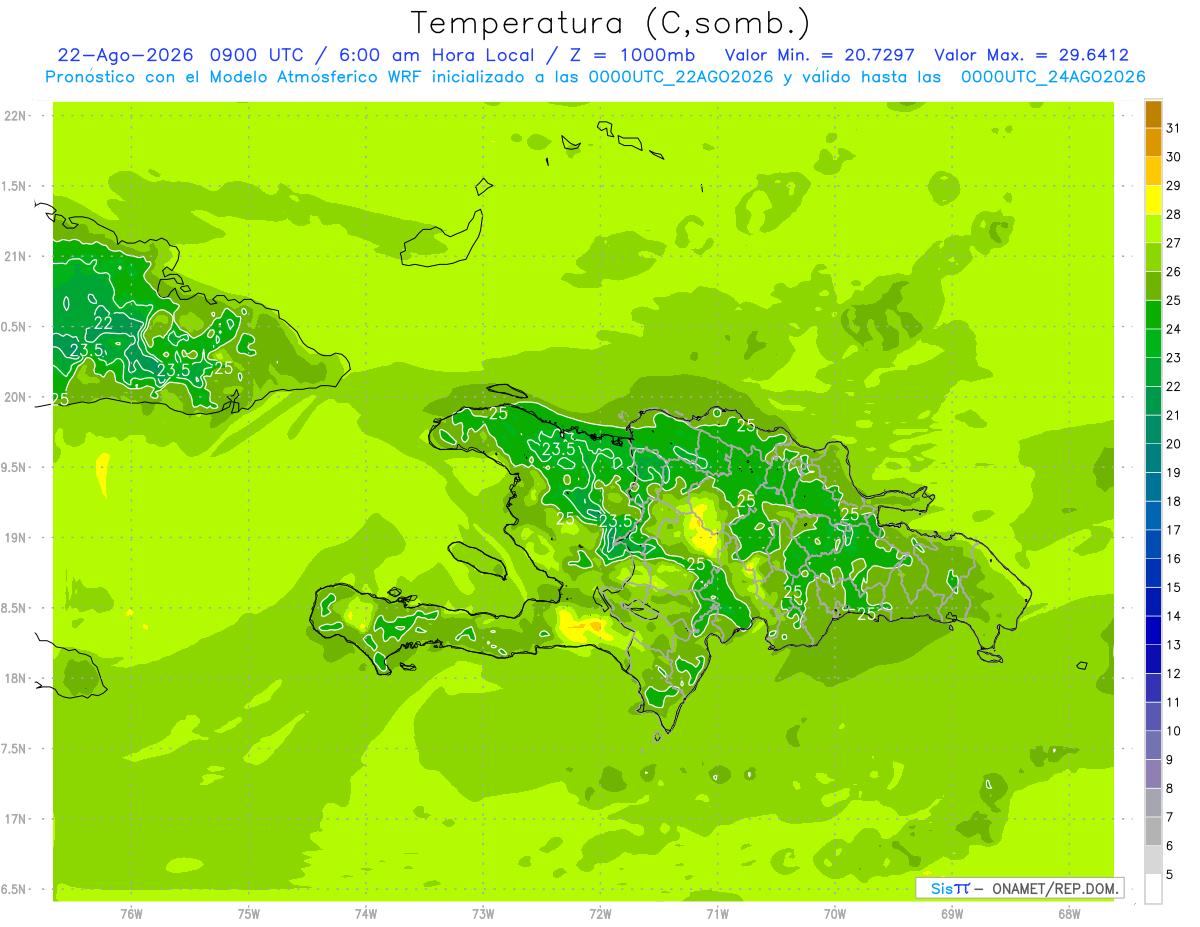
Task: Click the '22N' latitude axis label
Action: 14,115
